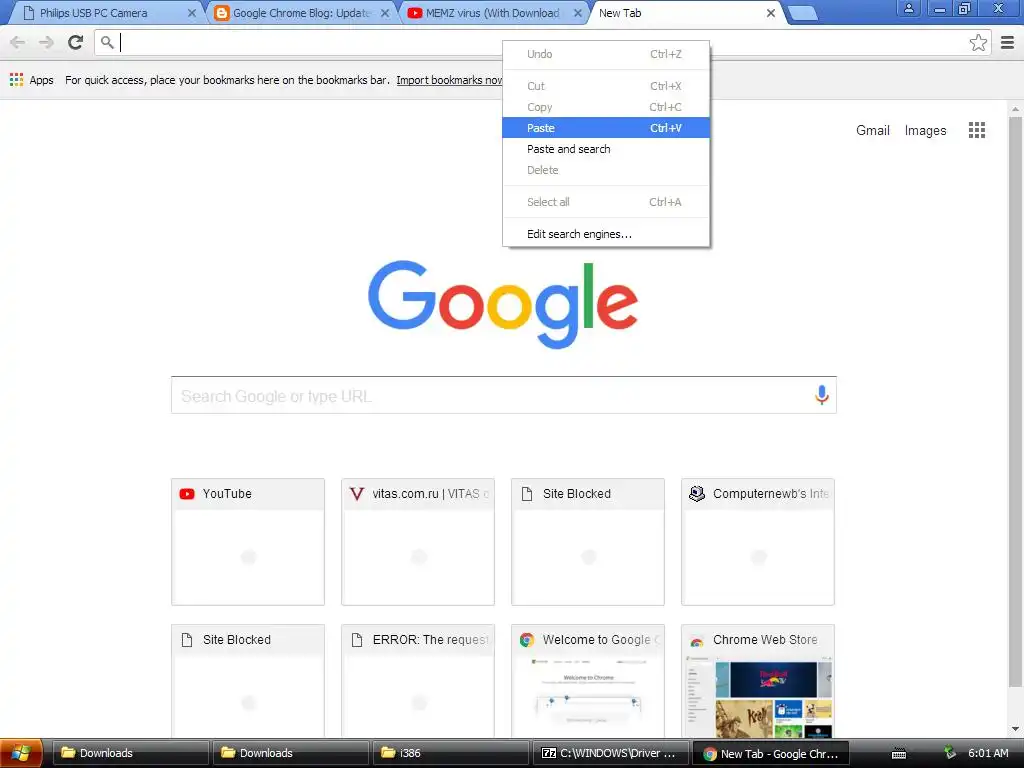Click Undo in the context menu

605,54
